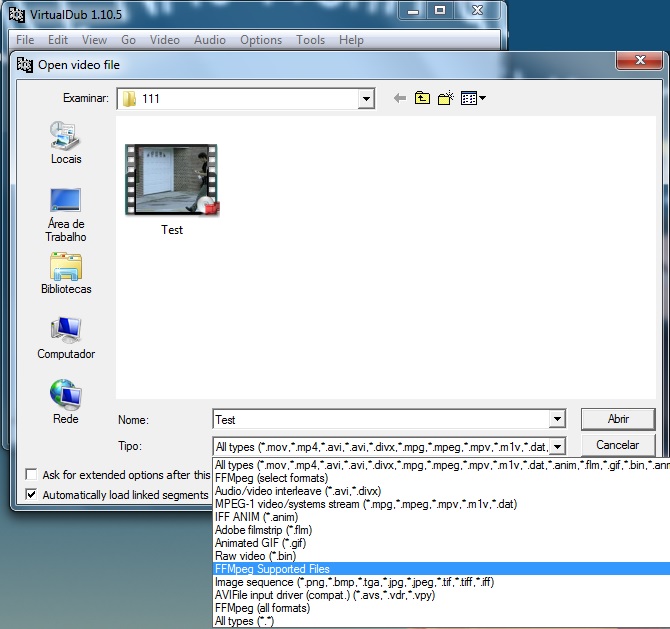This screenshot has height=629, width=670.
Task: Open the Help menu in VirtualDub
Action: coord(351,40)
